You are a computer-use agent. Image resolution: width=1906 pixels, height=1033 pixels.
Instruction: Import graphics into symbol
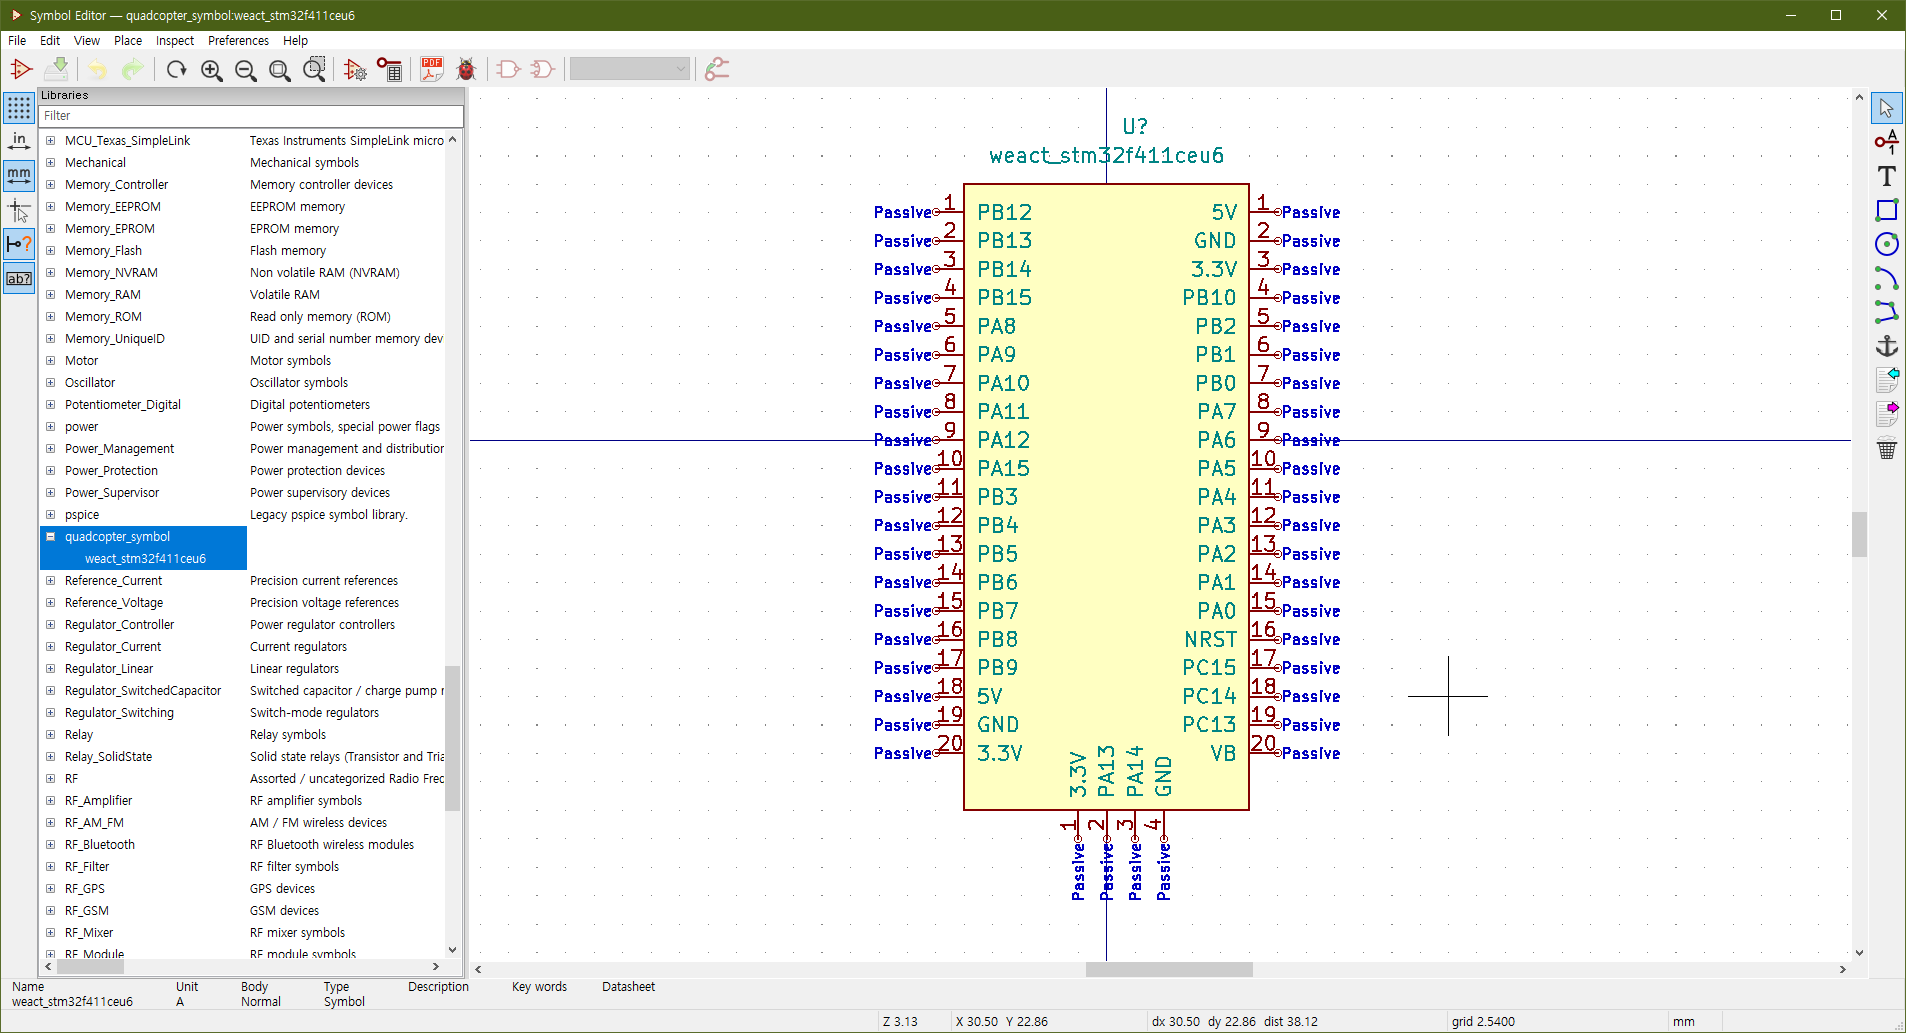coord(1886,380)
